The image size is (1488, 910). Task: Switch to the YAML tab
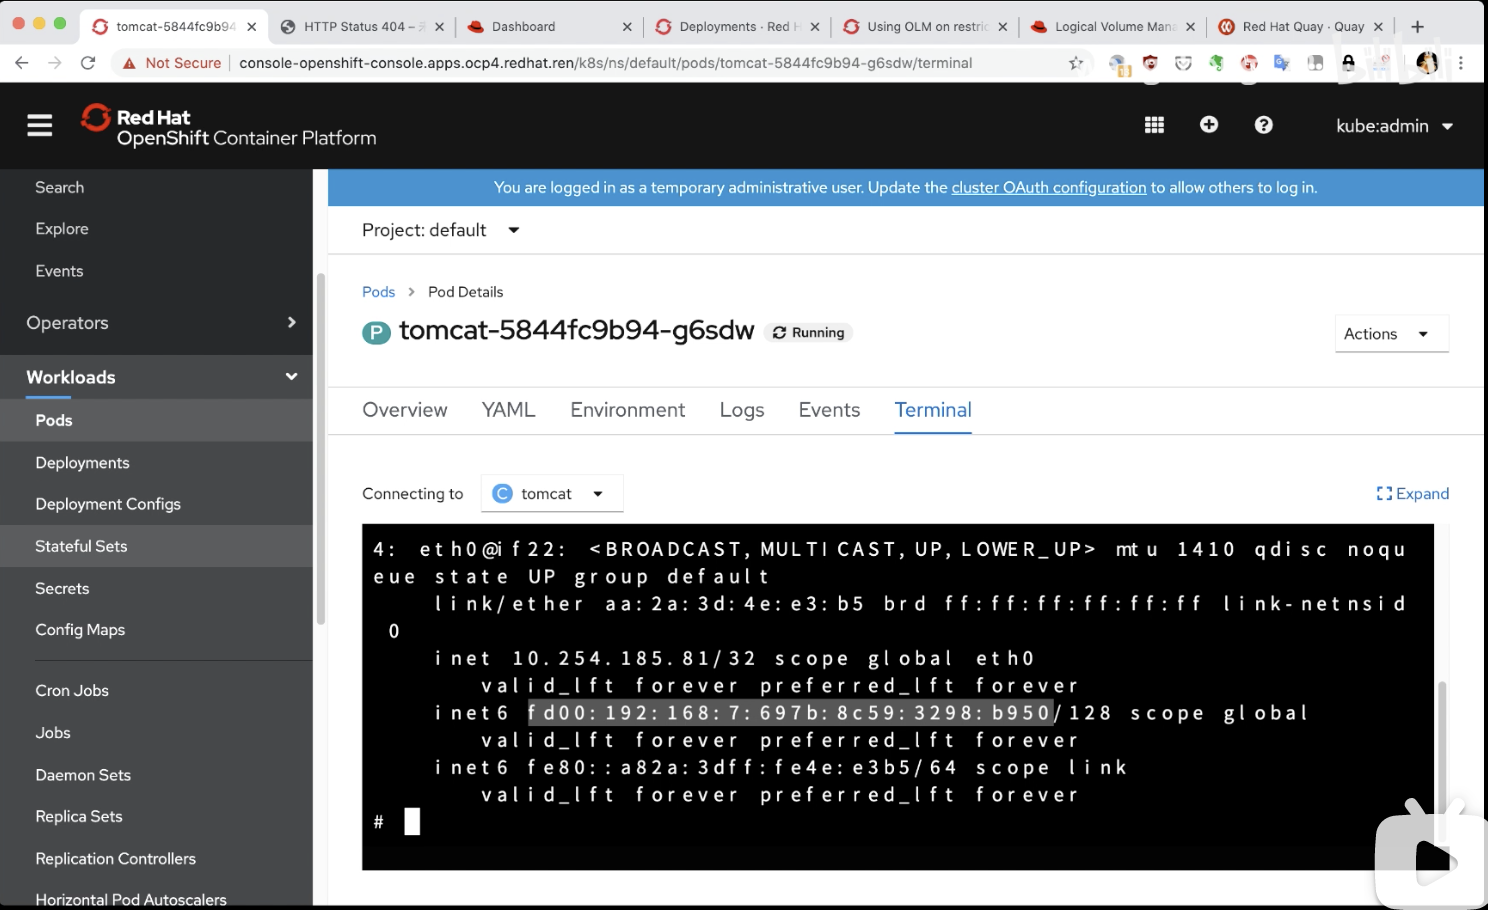click(508, 410)
